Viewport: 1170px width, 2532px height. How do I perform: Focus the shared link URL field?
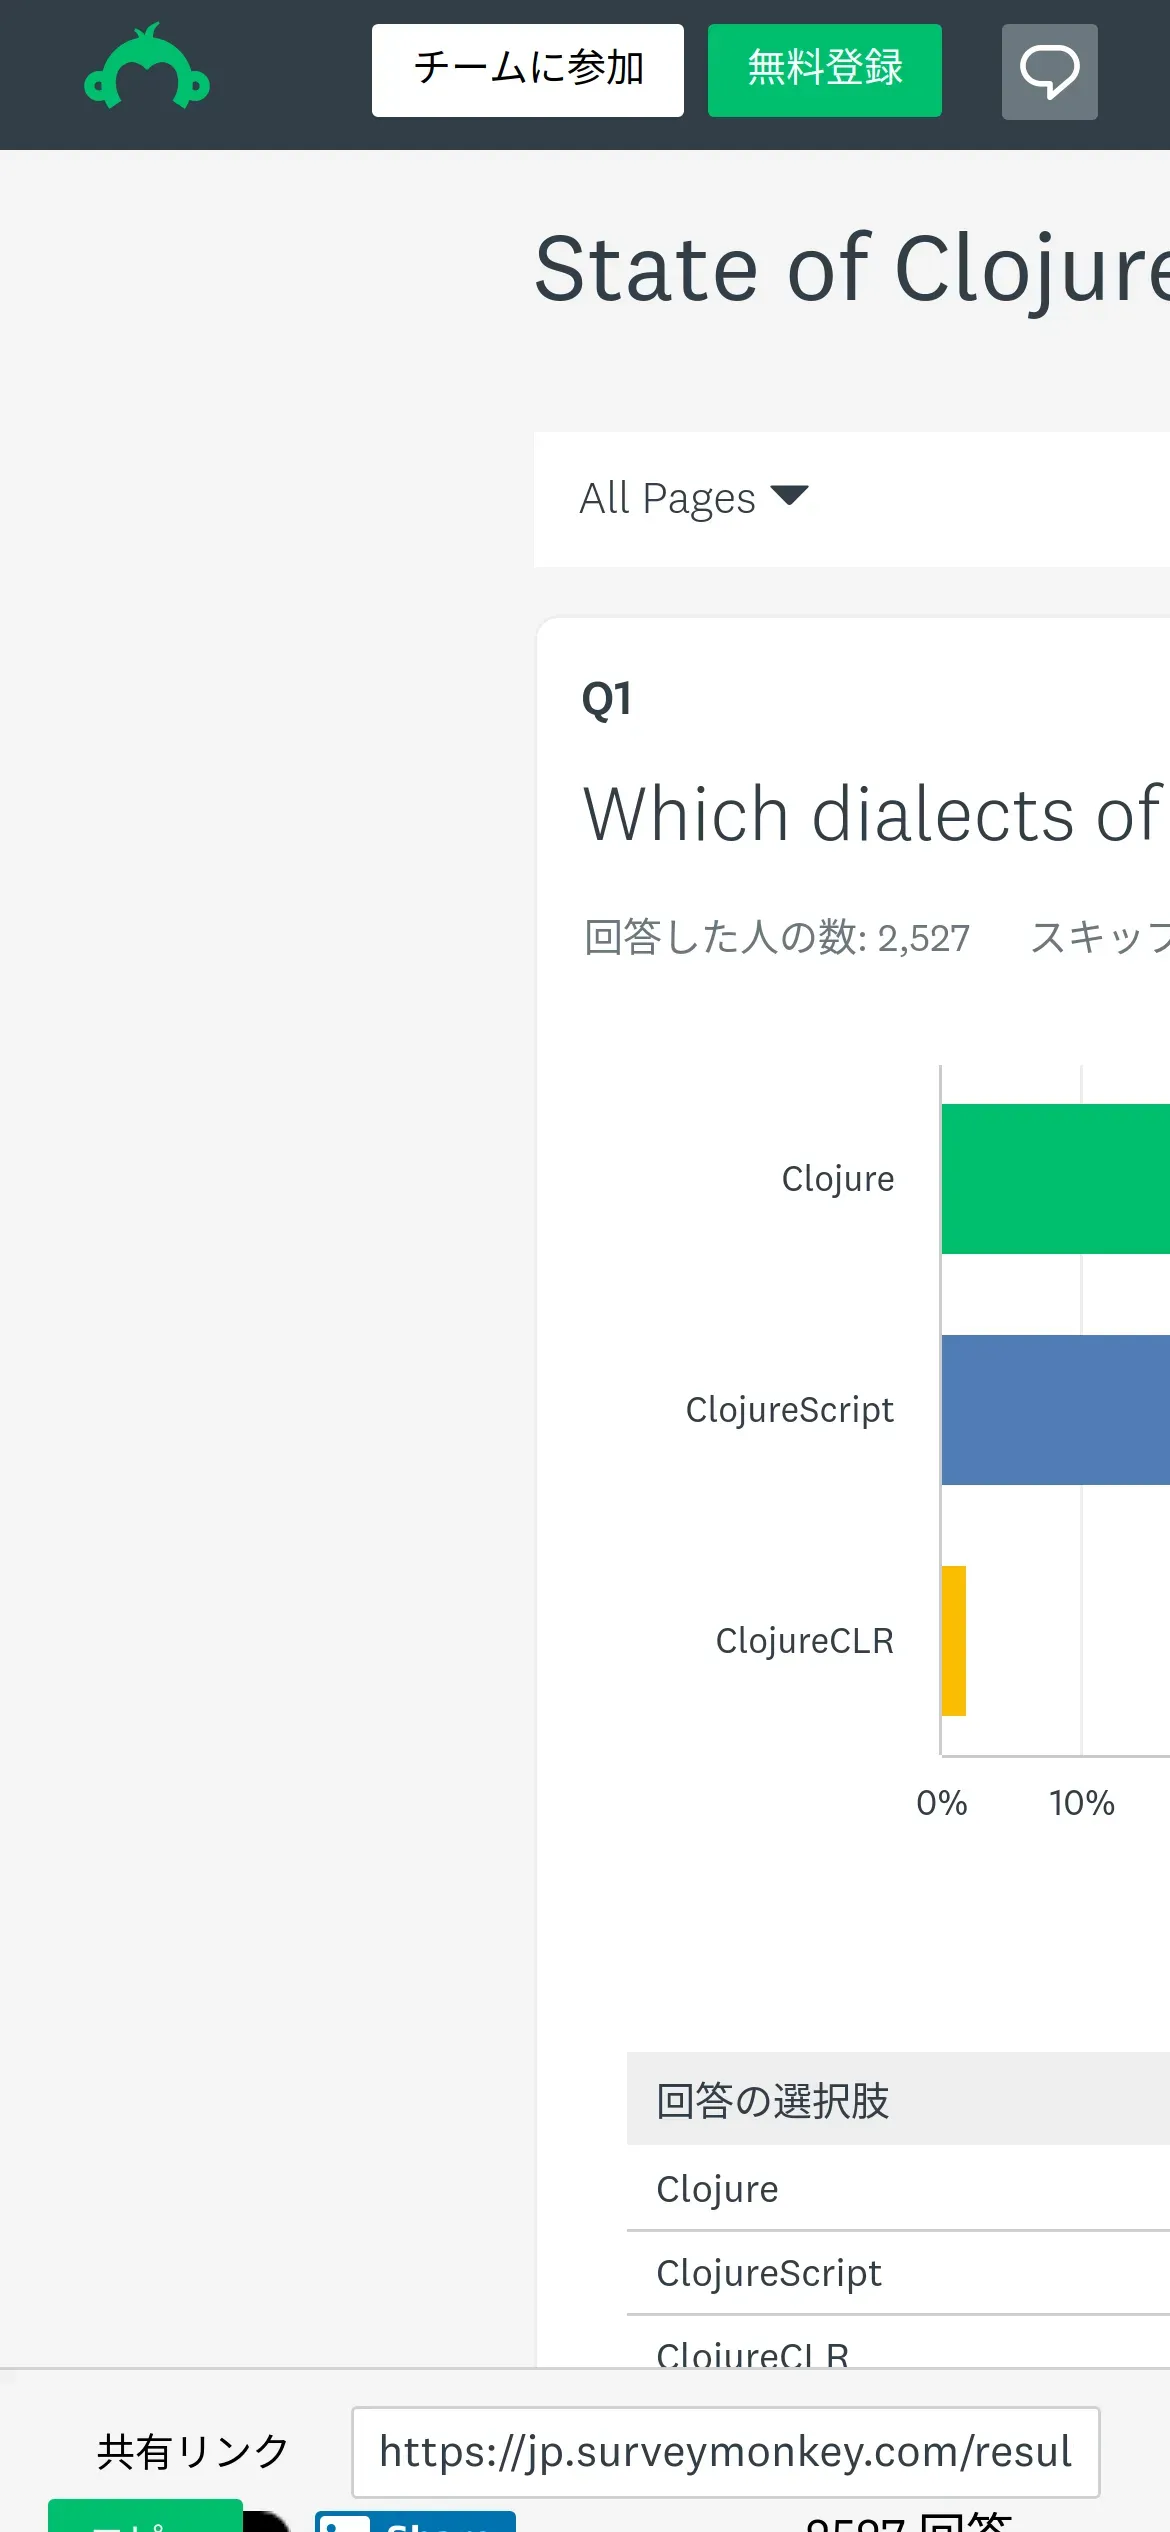pos(725,2452)
